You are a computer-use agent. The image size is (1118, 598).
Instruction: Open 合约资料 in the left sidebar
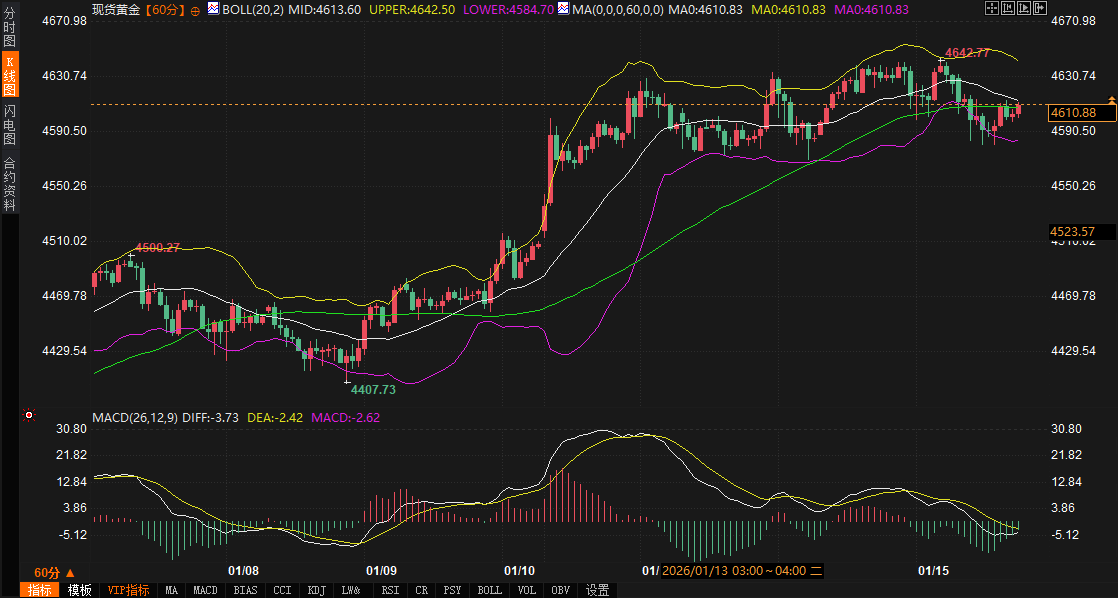click(x=10, y=184)
